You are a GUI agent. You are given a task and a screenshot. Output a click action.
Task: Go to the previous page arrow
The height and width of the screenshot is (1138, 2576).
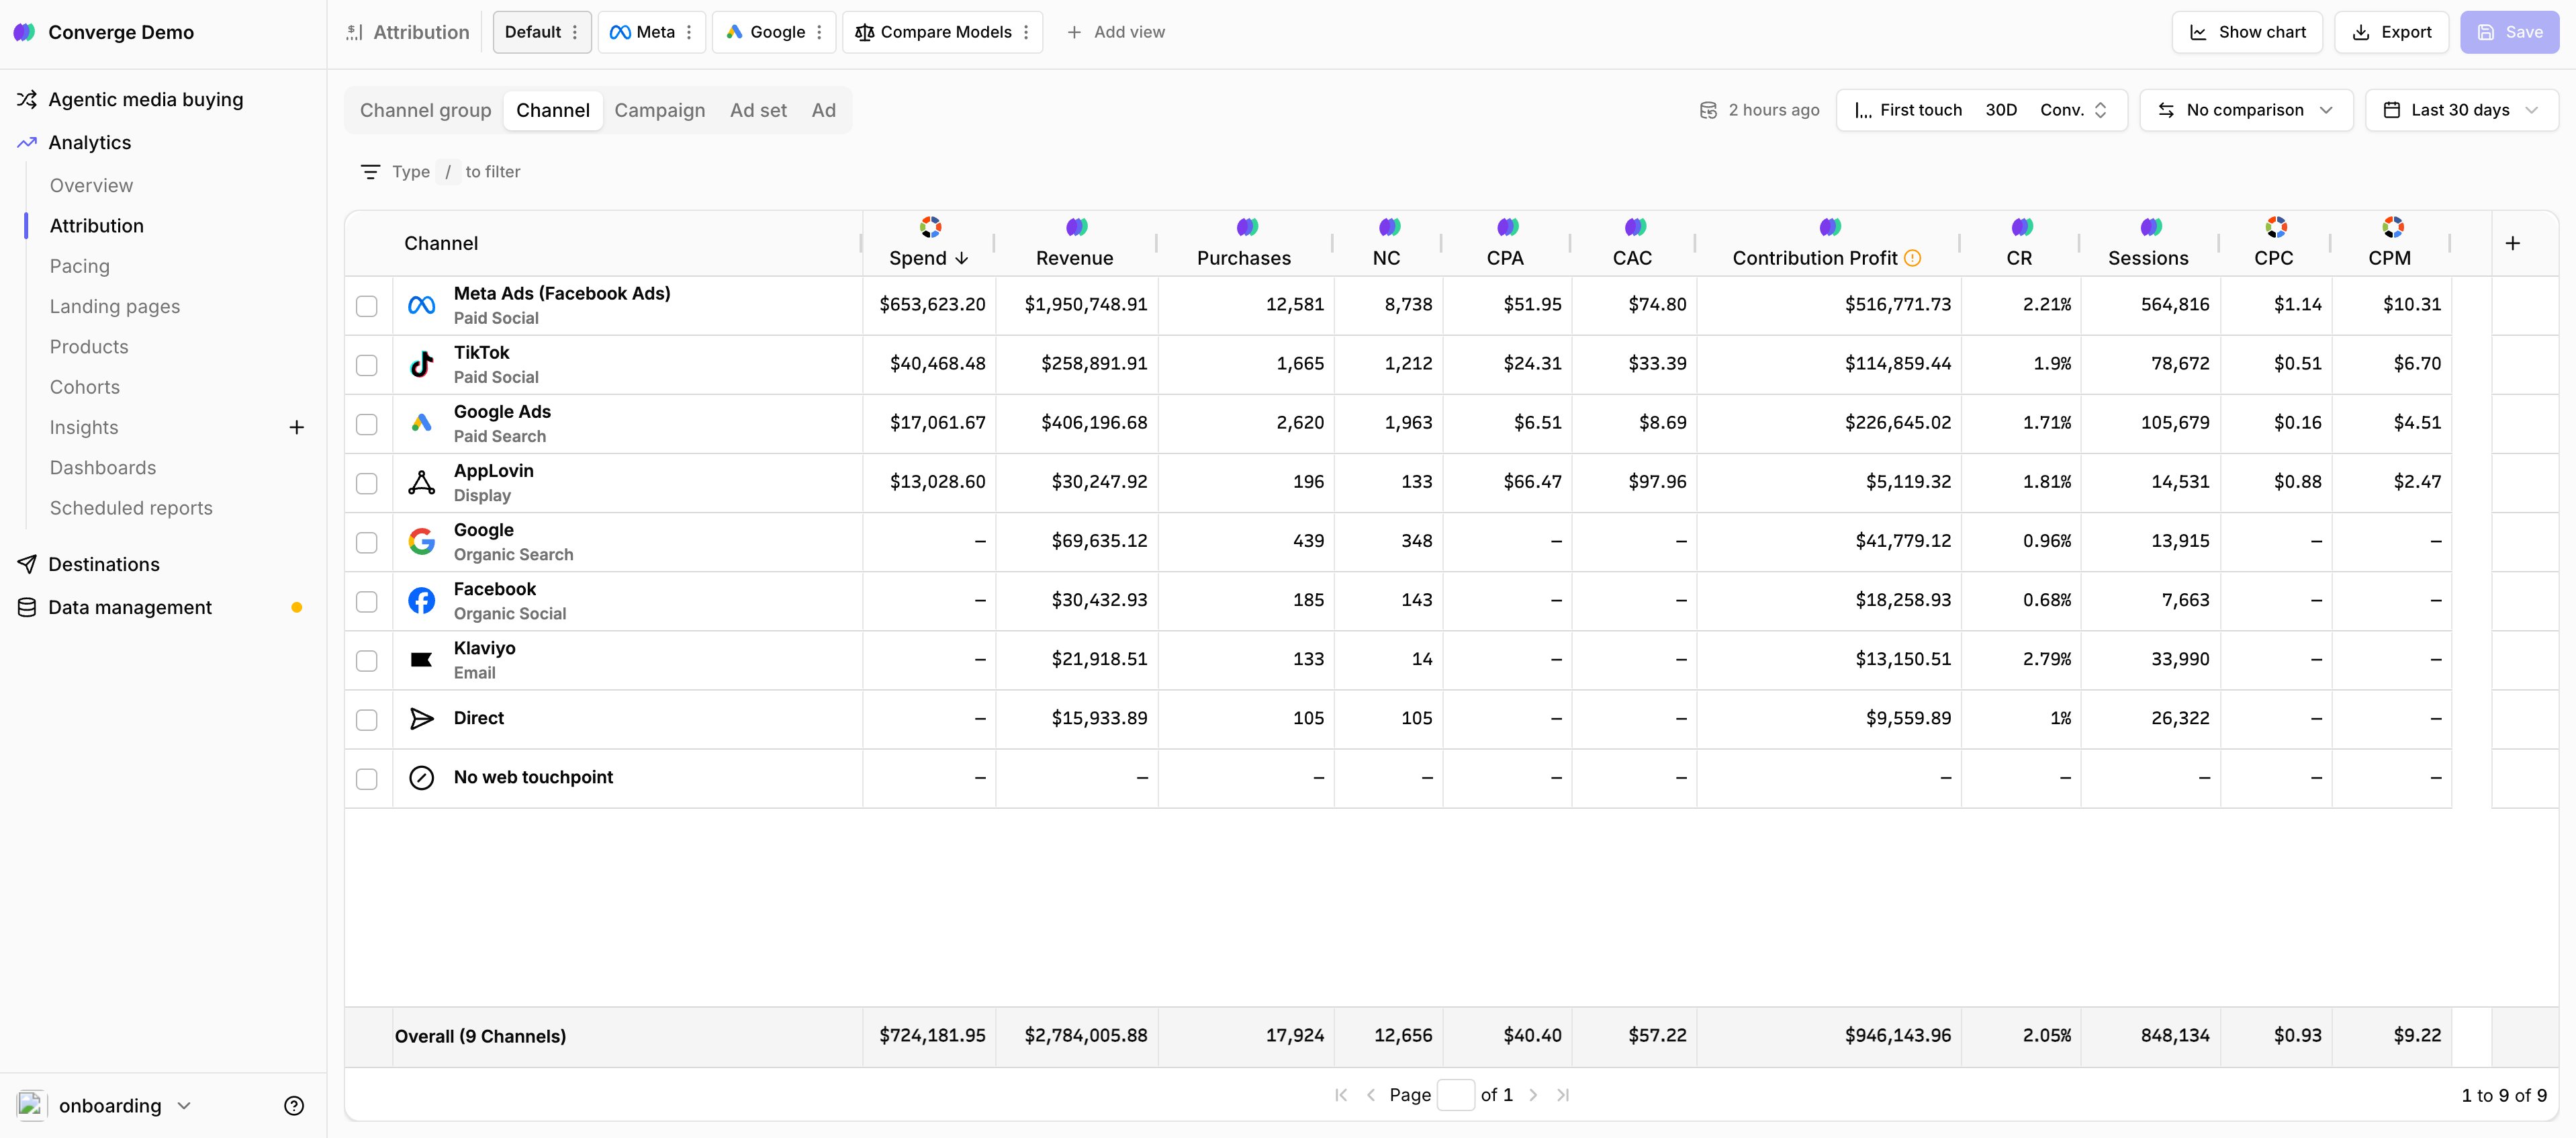point(1371,1095)
